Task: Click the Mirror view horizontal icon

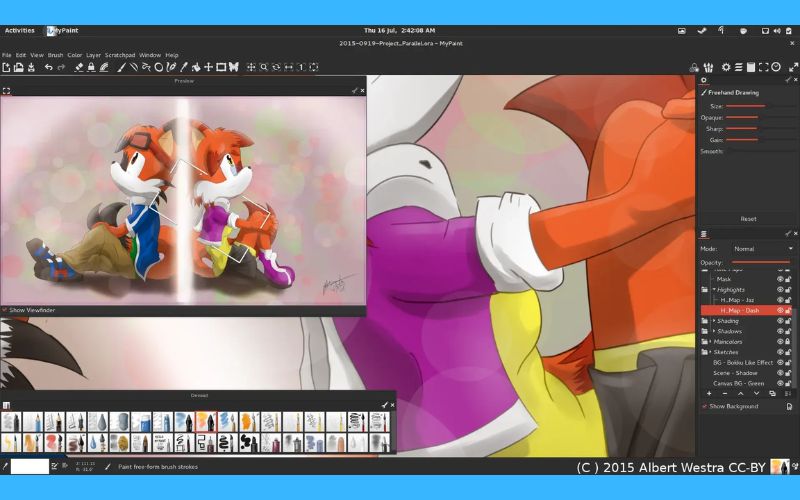Action: pos(289,67)
